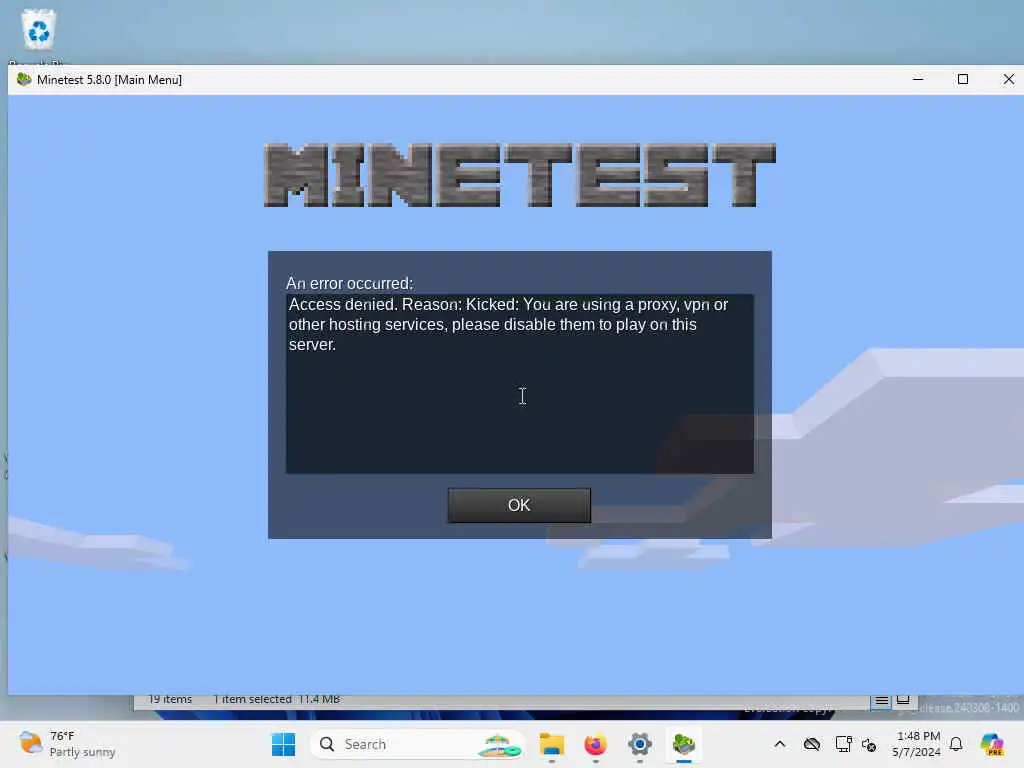Open the clock showing 1:48 PM
Image resolution: width=1024 pixels, height=768 pixels.
917,744
